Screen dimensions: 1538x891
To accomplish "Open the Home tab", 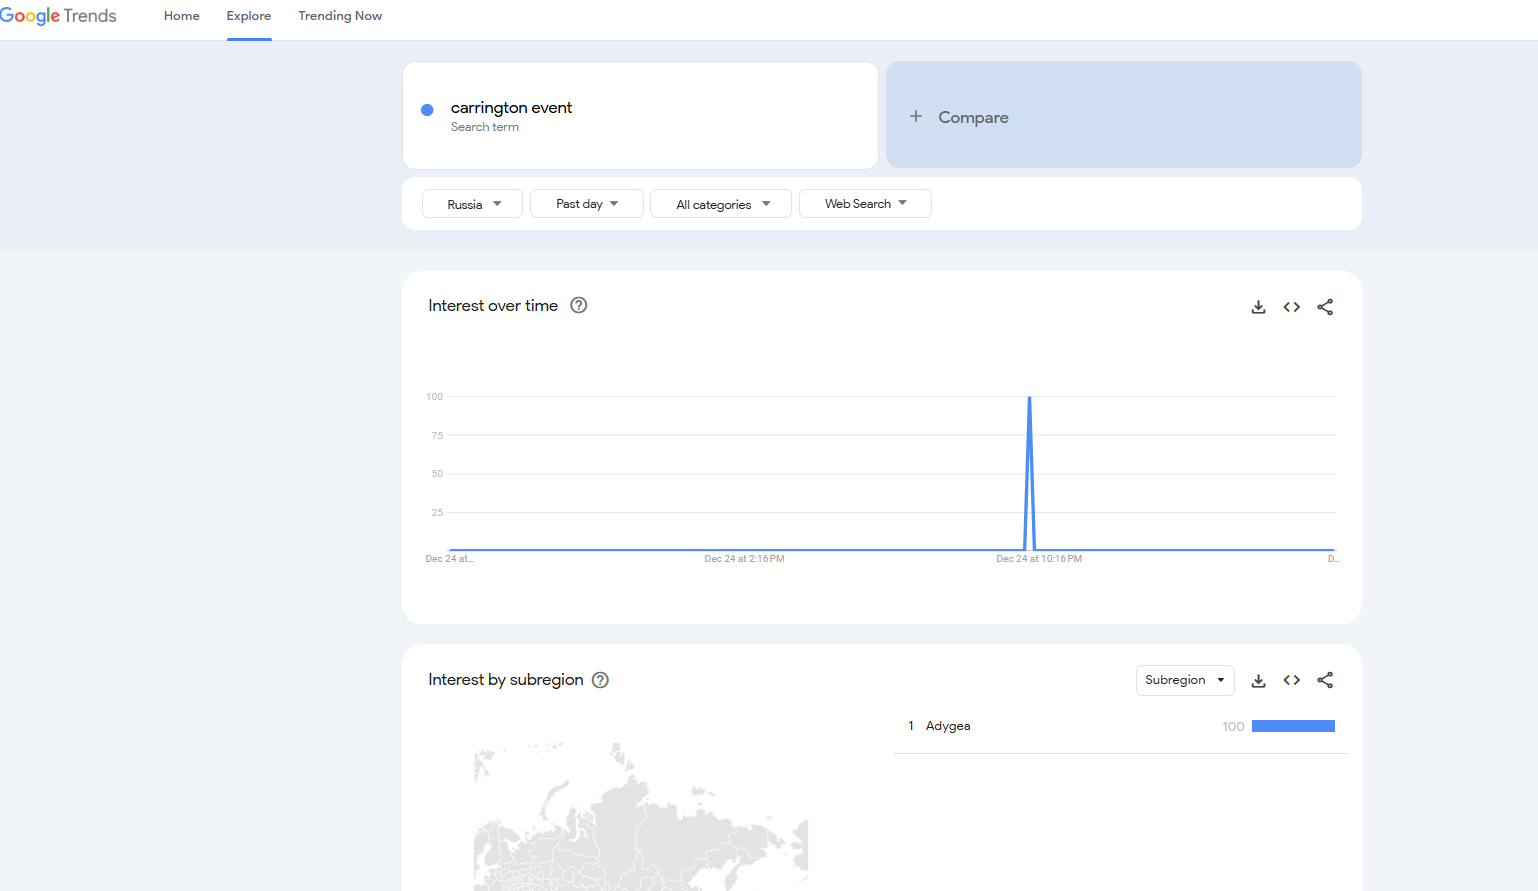I will [182, 16].
